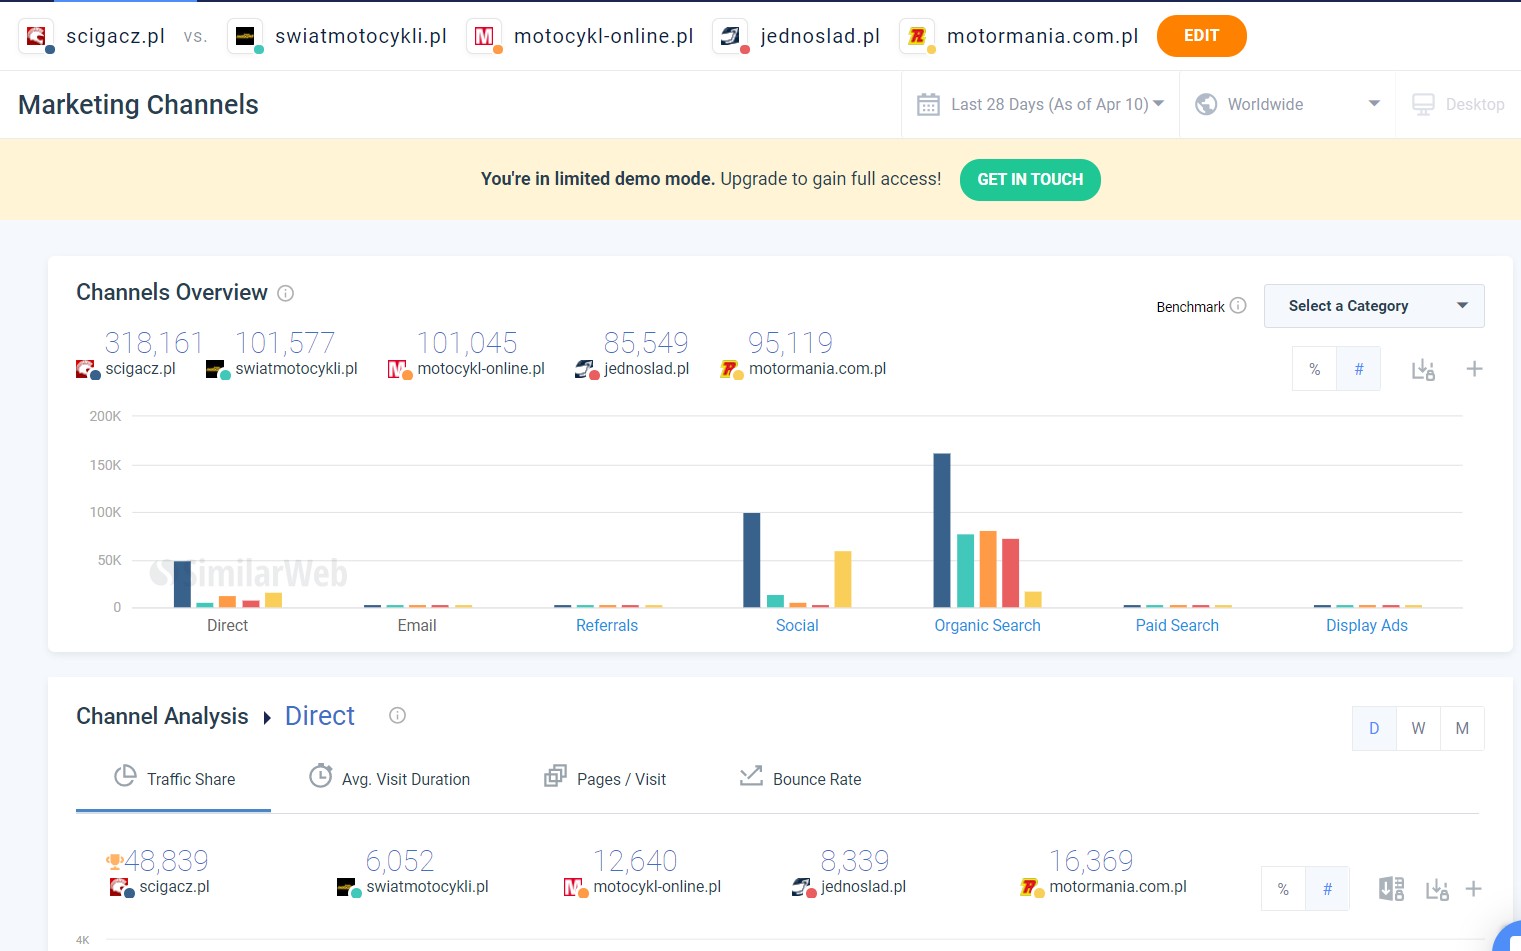The height and width of the screenshot is (951, 1521).
Task: Toggle Channel Analysis to percent view
Action: (1283, 889)
